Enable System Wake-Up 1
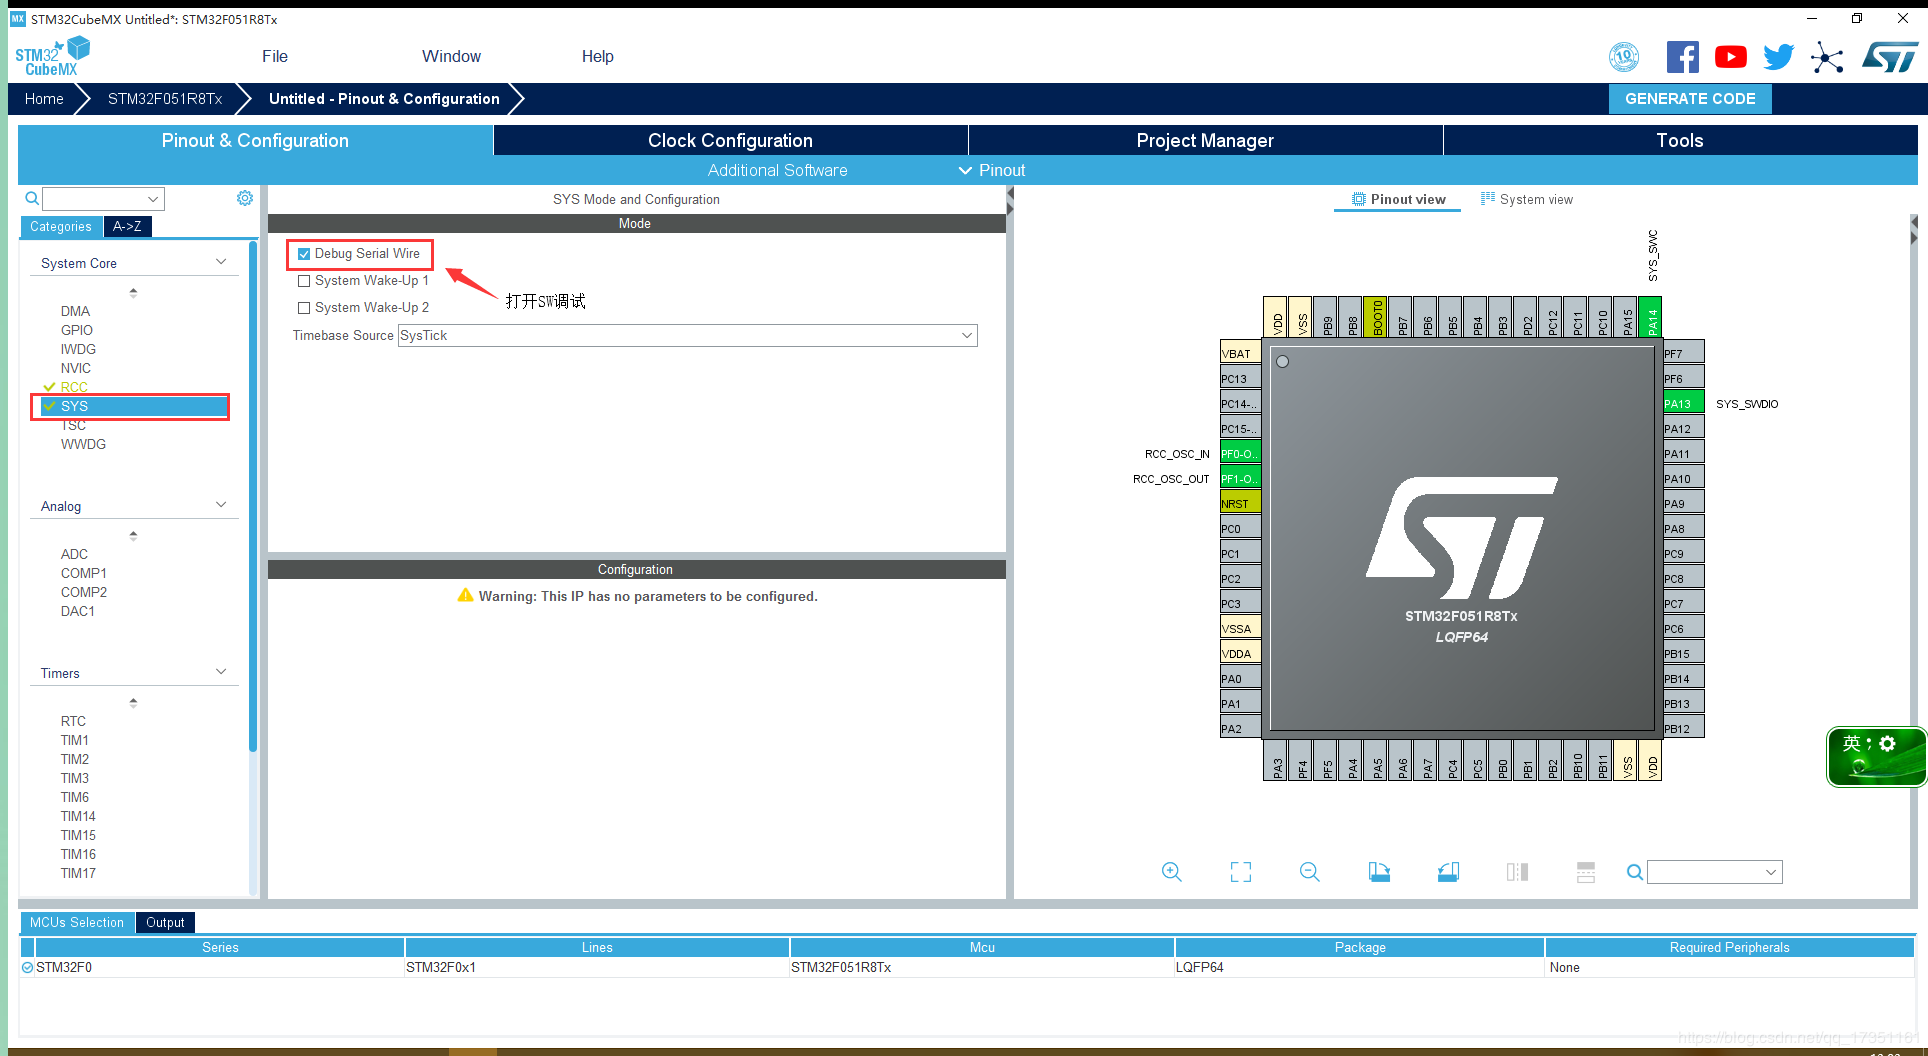 tap(305, 280)
